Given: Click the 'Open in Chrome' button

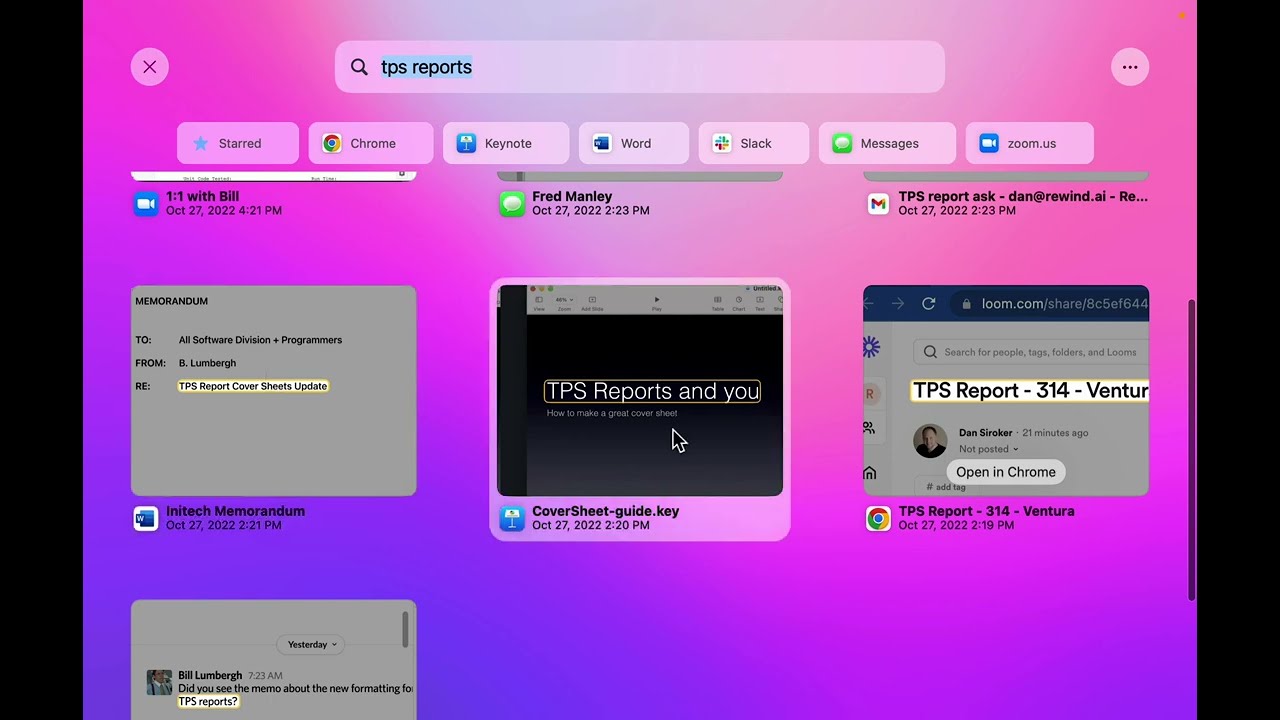Looking at the screenshot, I should pyautogui.click(x=1005, y=471).
